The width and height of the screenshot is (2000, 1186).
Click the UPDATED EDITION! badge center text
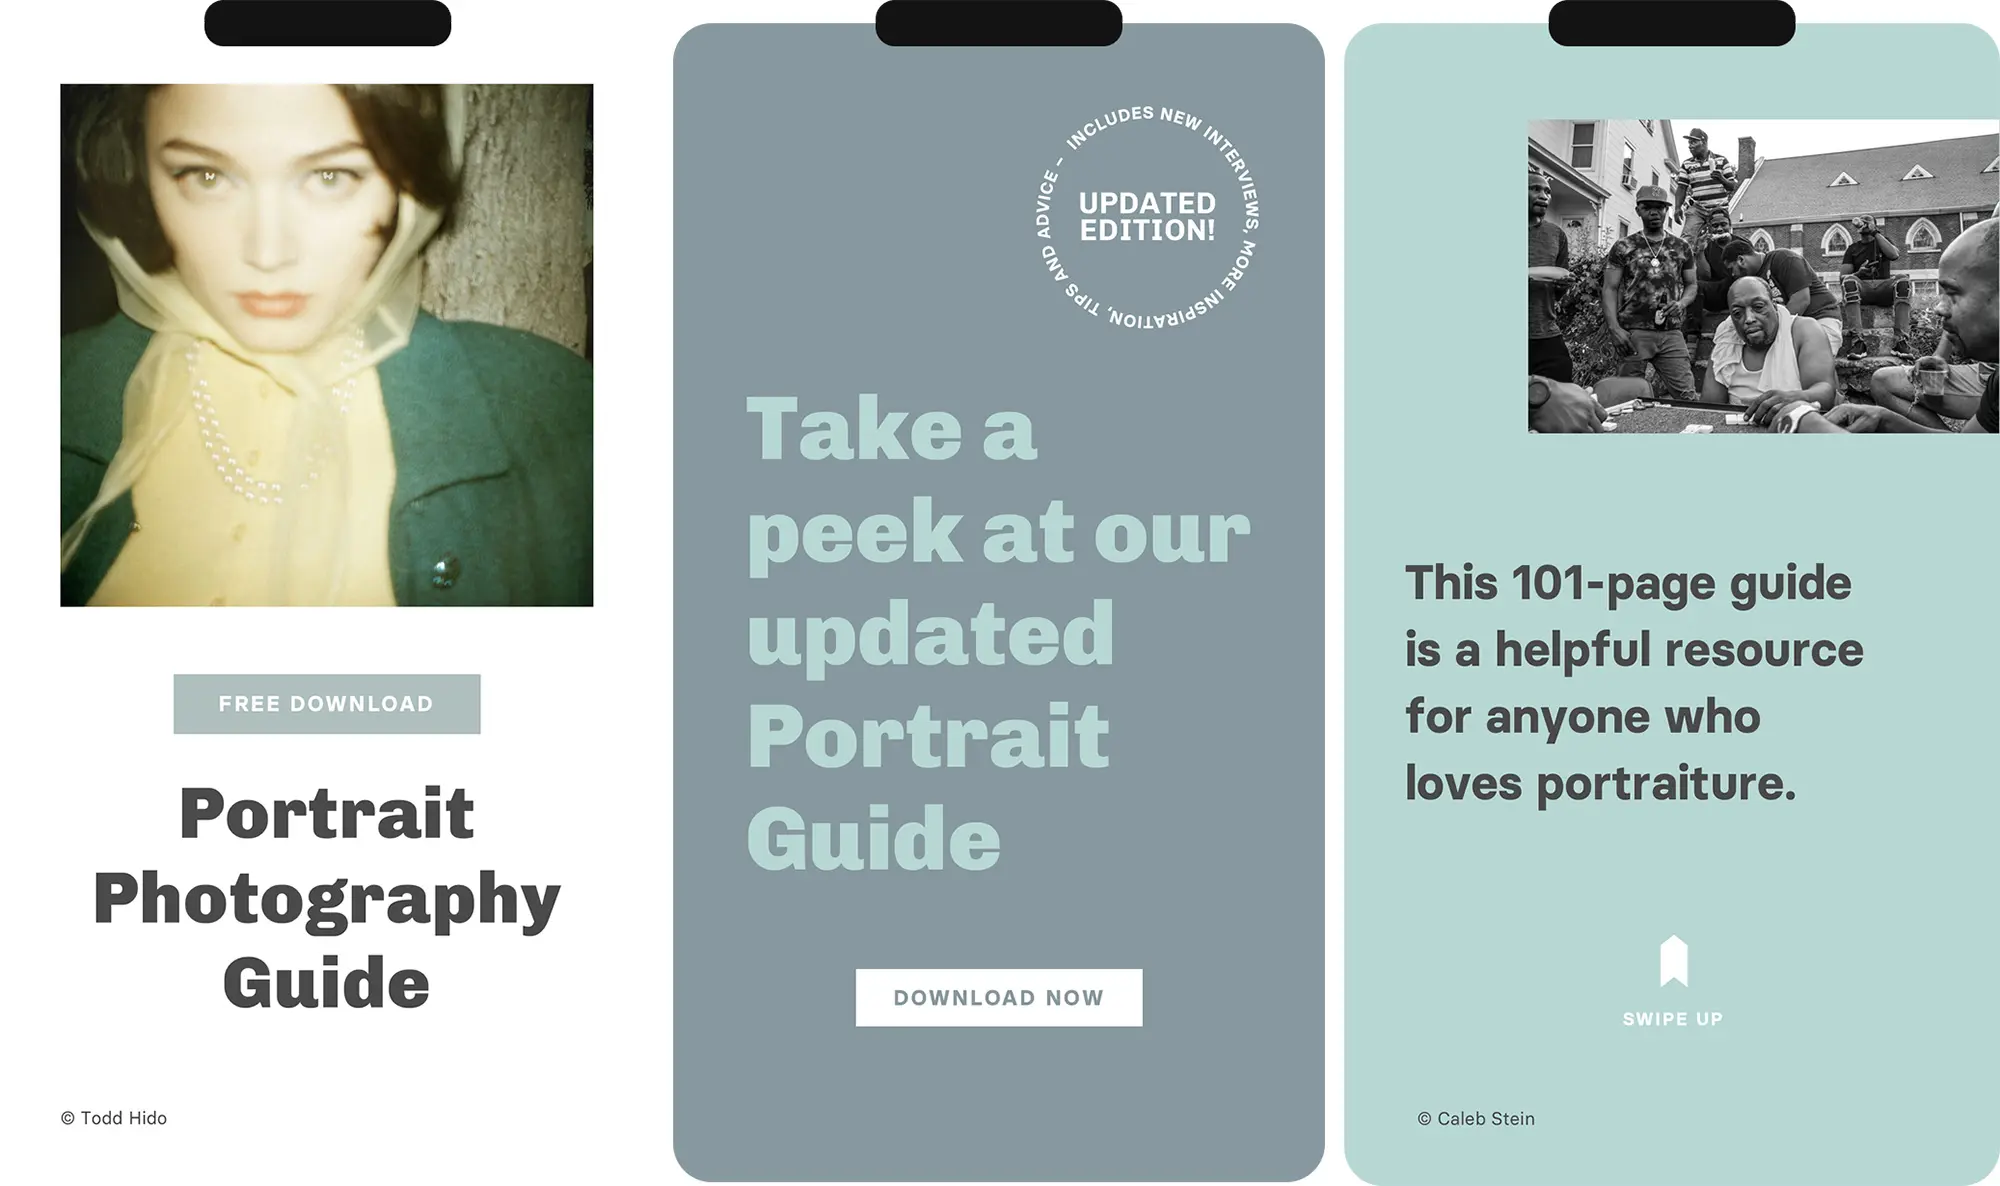tap(1147, 217)
